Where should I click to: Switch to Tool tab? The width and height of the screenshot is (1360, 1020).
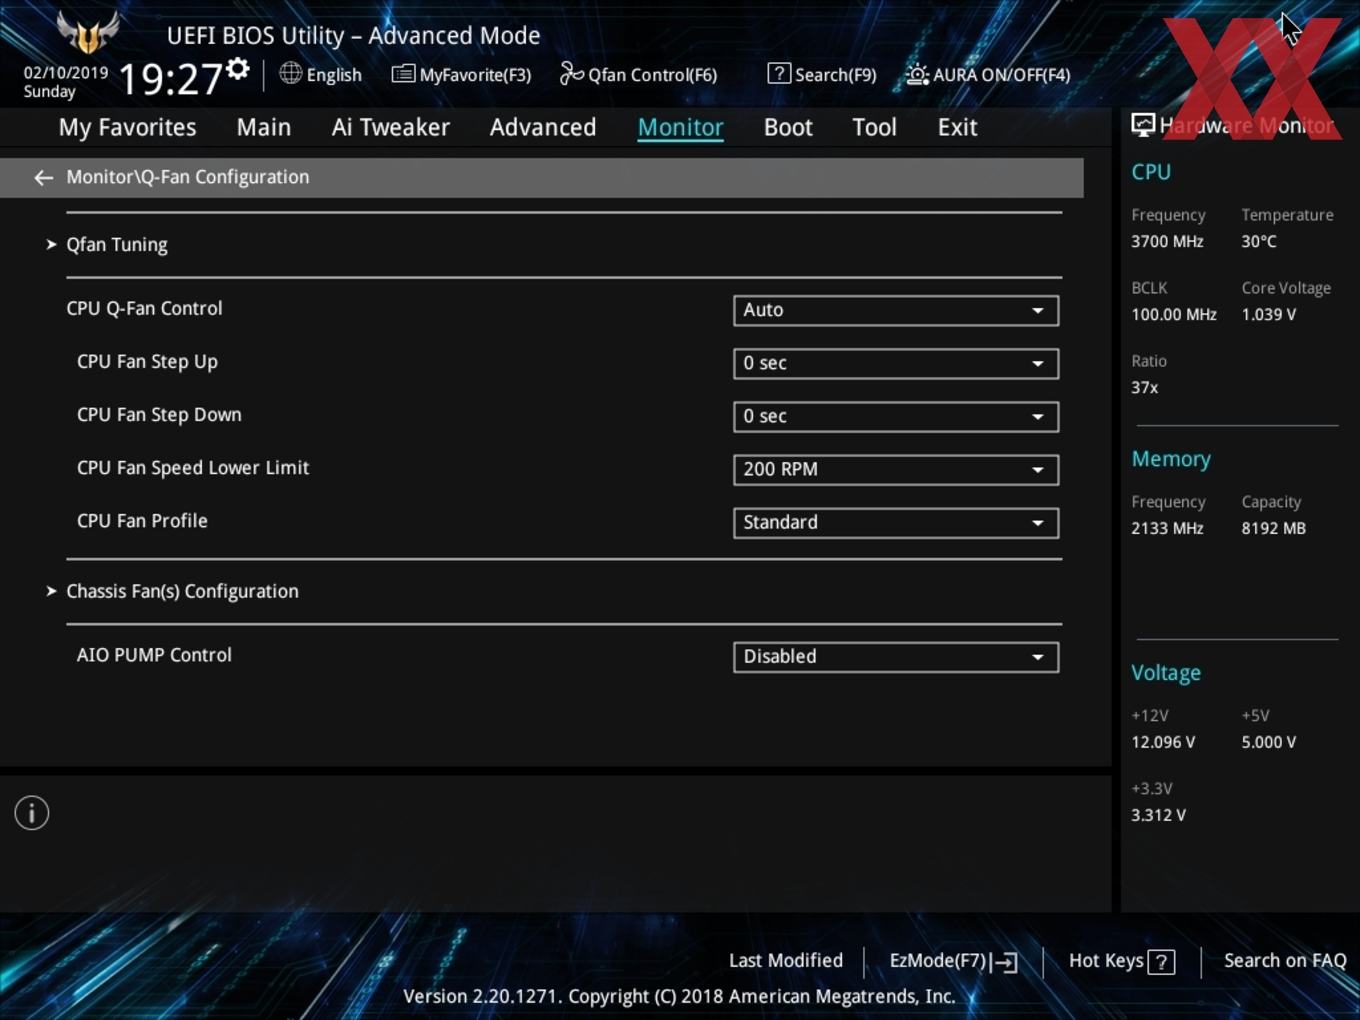874,128
